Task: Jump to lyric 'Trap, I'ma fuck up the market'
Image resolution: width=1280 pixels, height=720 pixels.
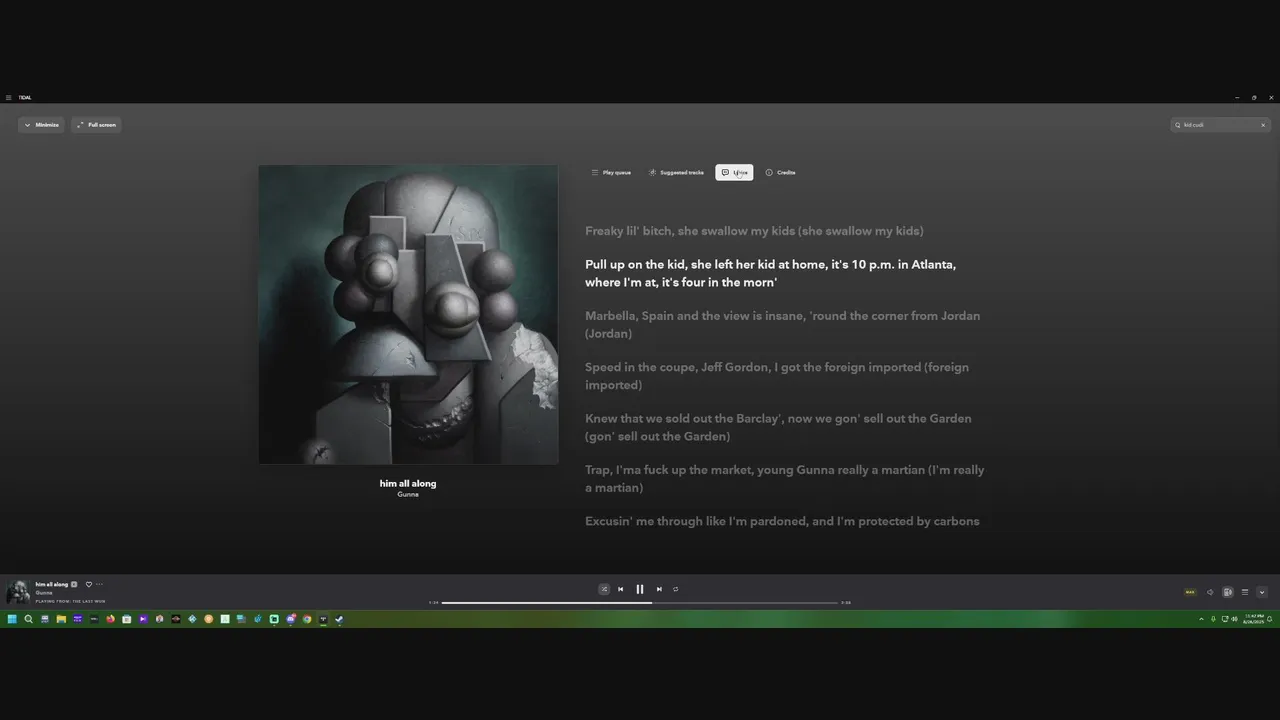Action: 785,479
